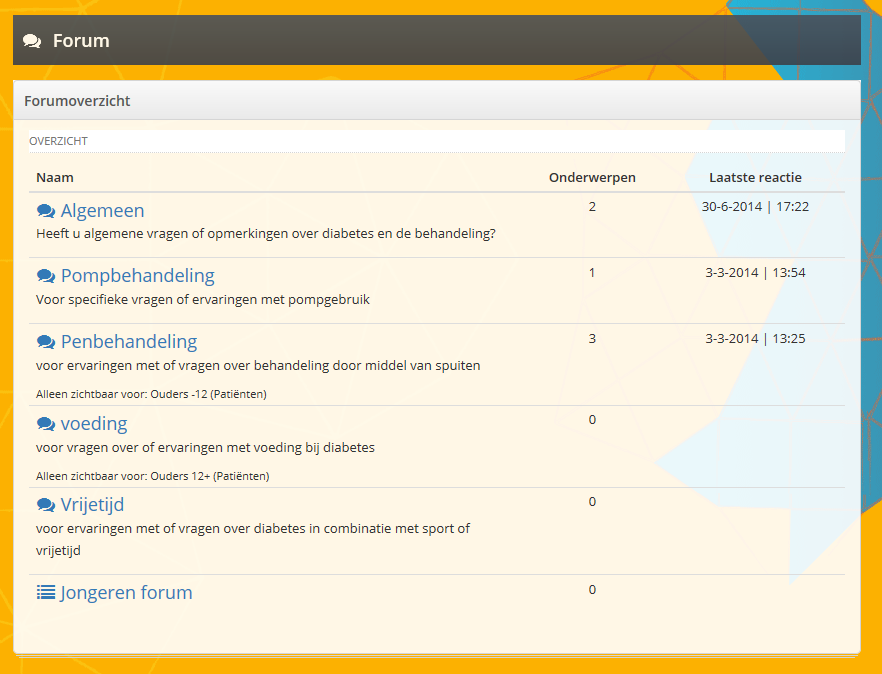Select the OVERZICHT breadcrumb tab
882x674 pixels.
tap(58, 141)
